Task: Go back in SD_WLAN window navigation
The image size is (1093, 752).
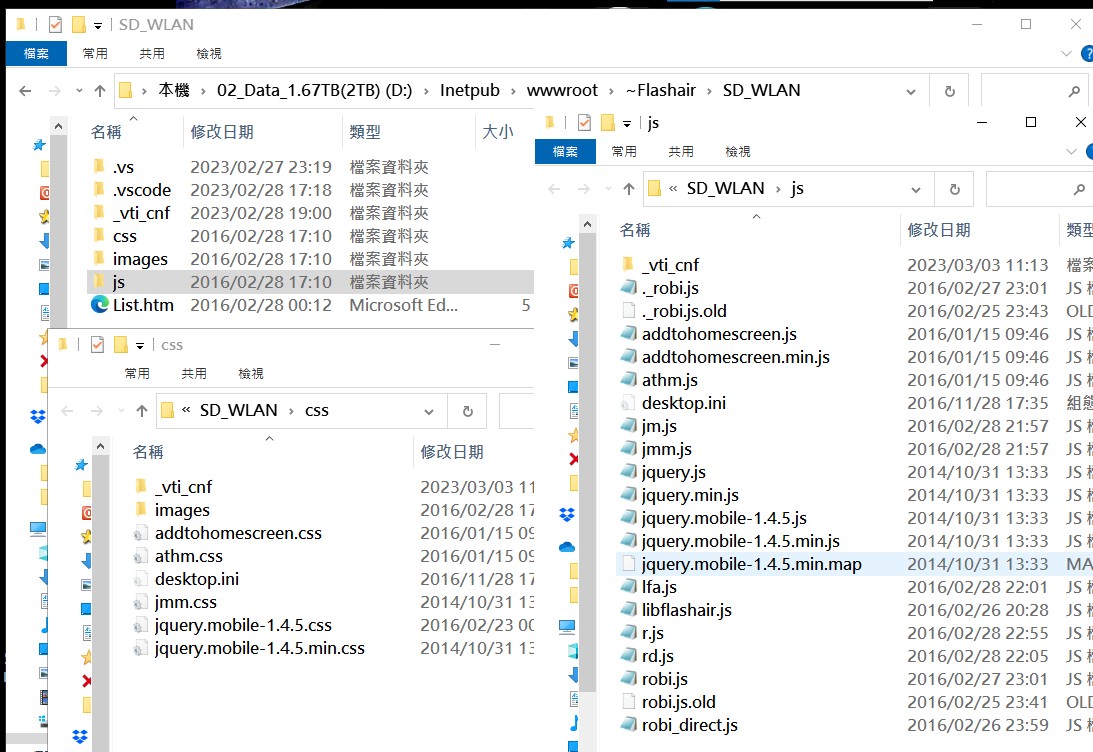Action: (x=25, y=91)
